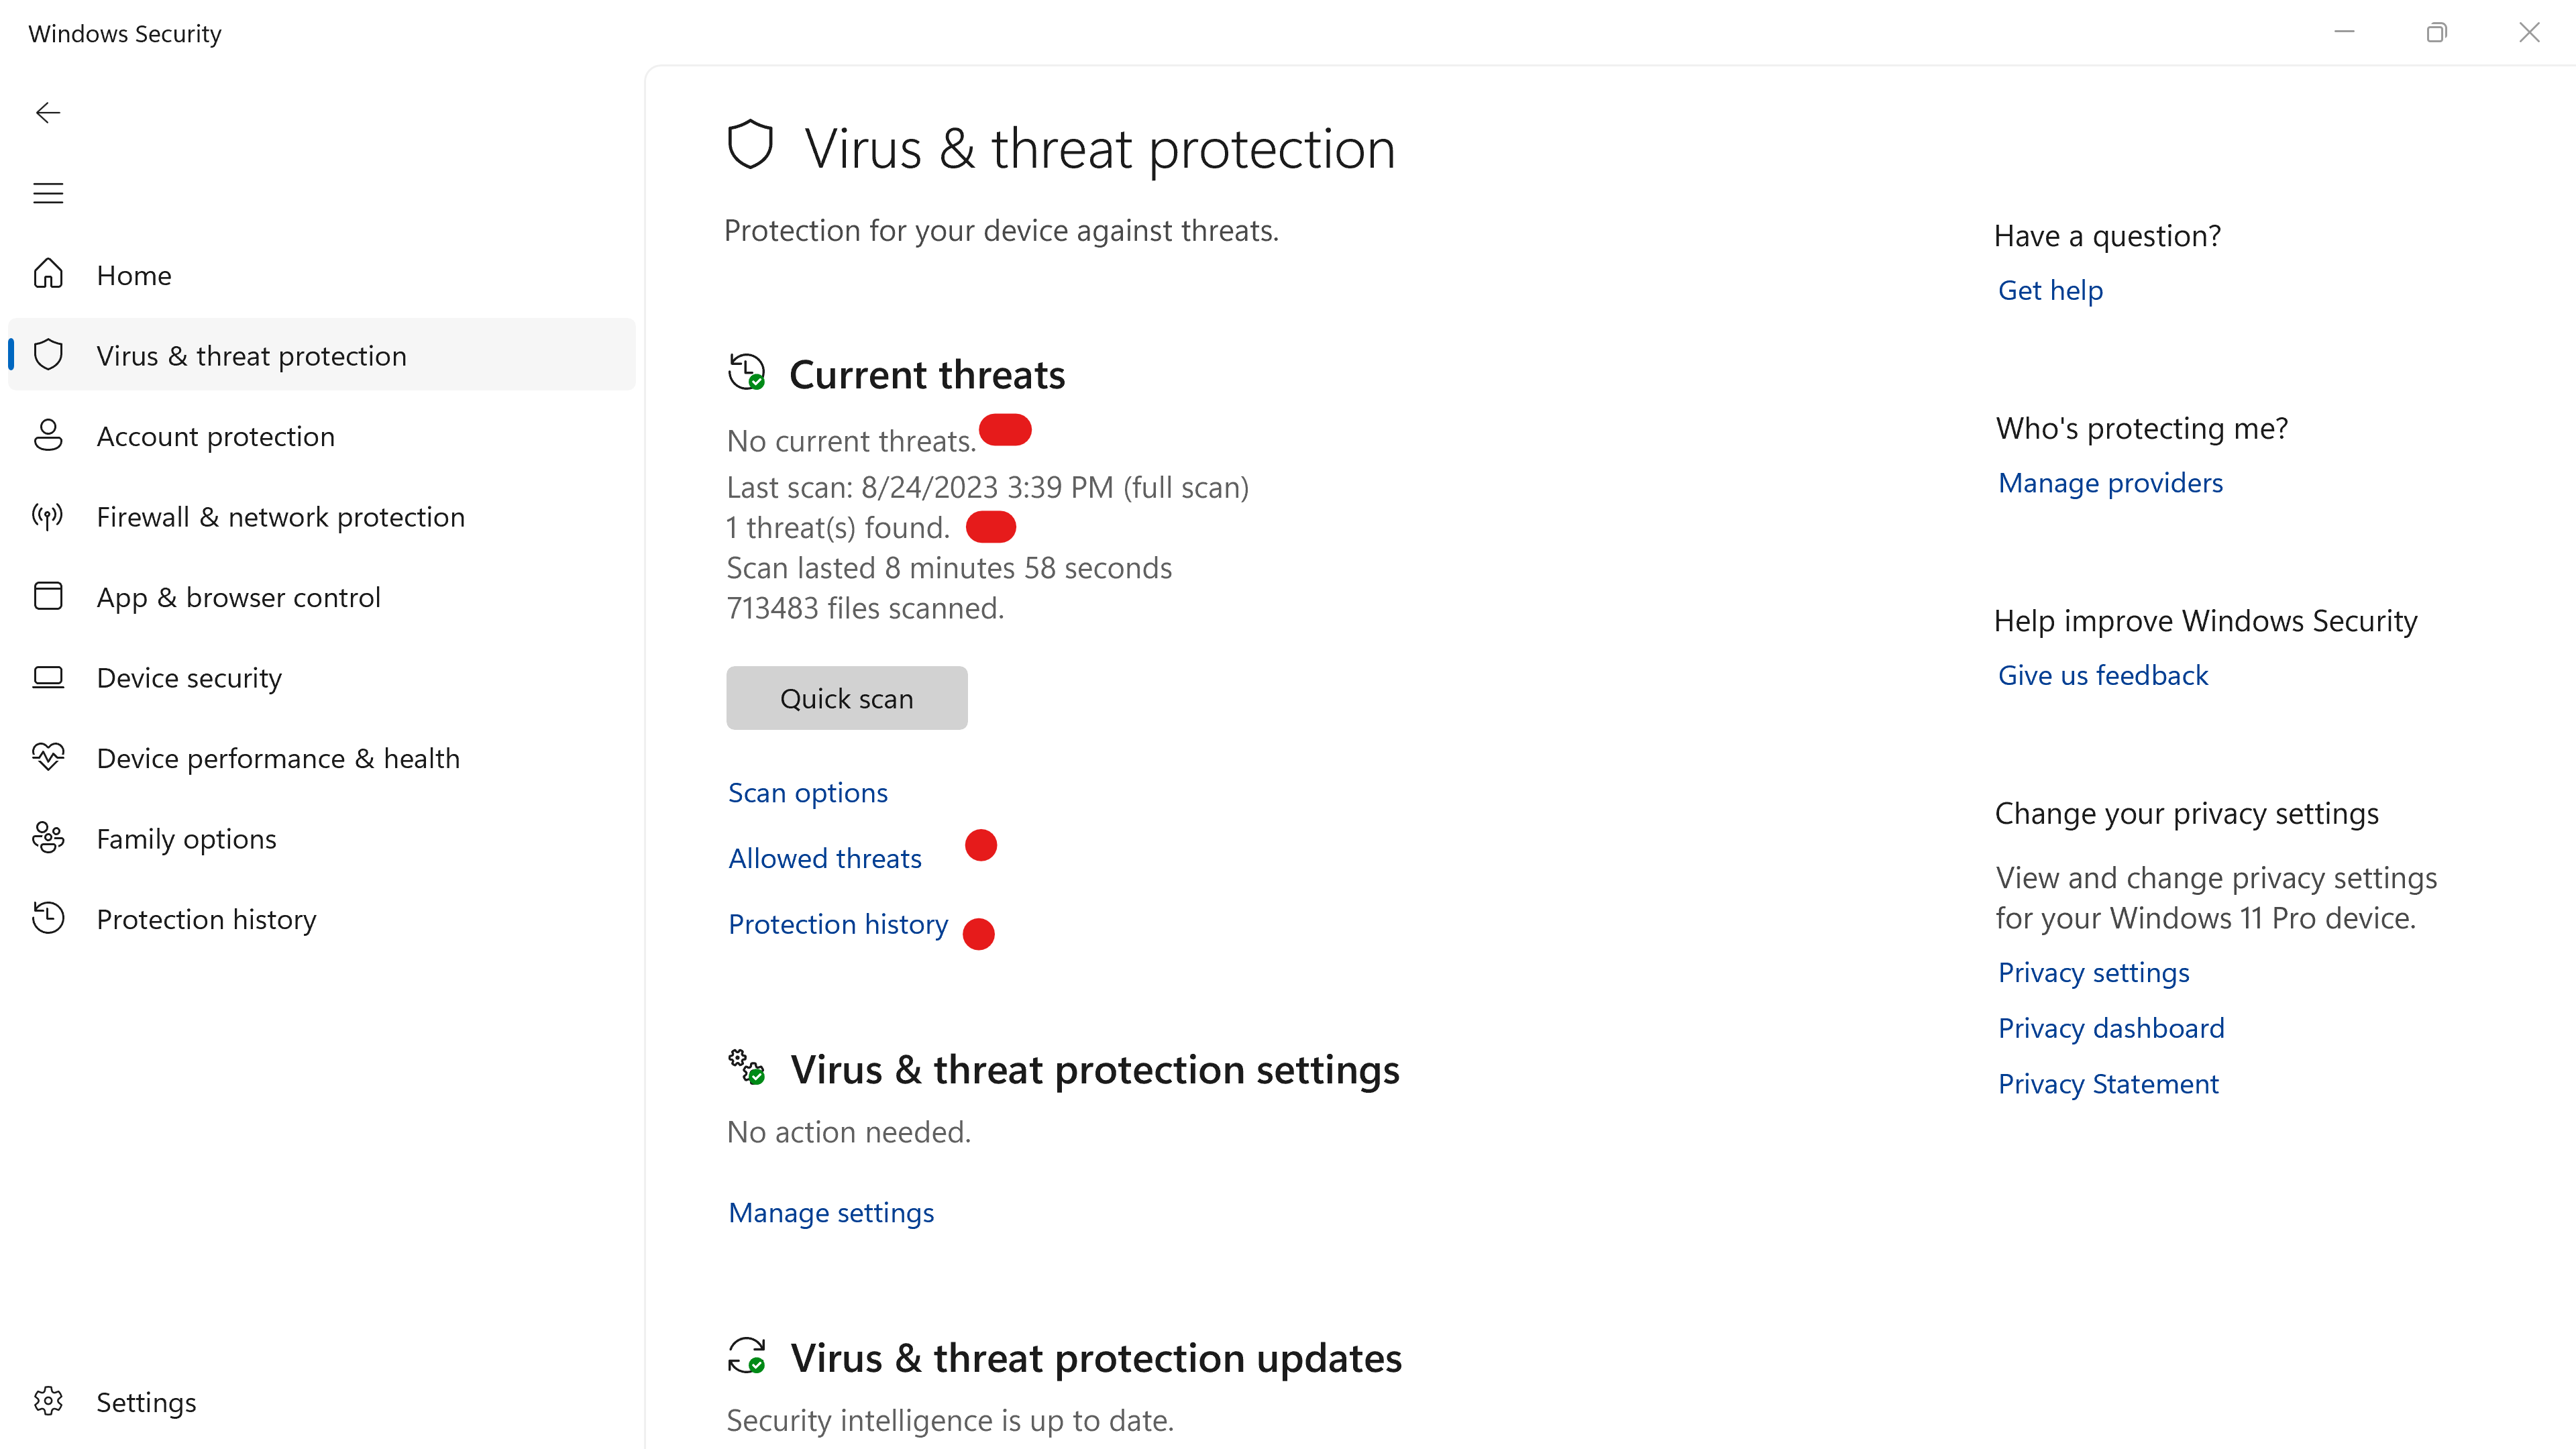Viewport: 2576px width, 1449px height.
Task: Click the Protection history clock icon
Action: pos(48,918)
